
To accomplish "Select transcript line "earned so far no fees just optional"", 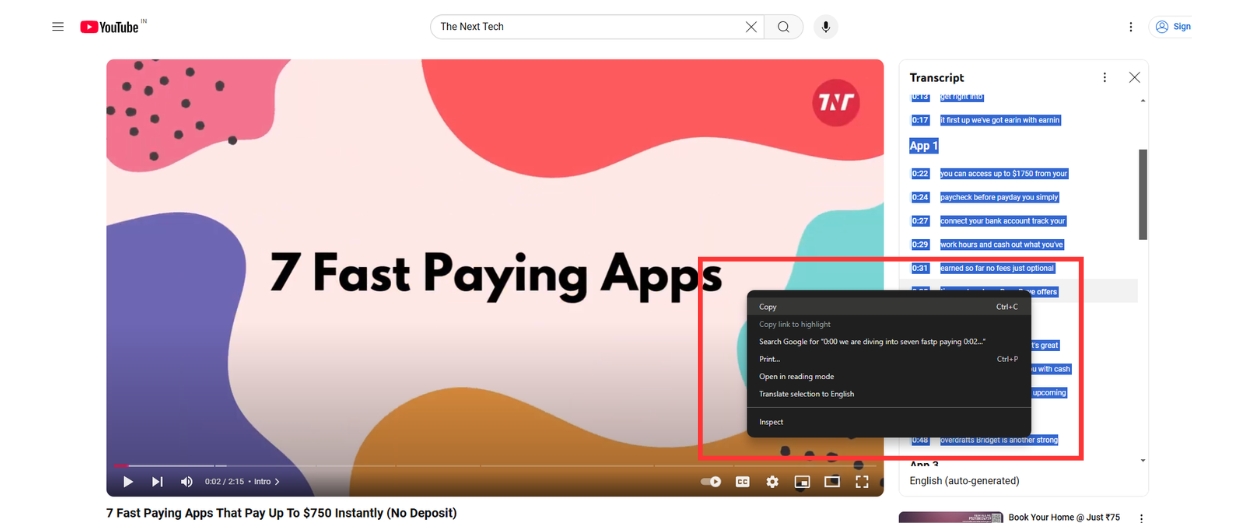I will pyautogui.click(x=997, y=268).
